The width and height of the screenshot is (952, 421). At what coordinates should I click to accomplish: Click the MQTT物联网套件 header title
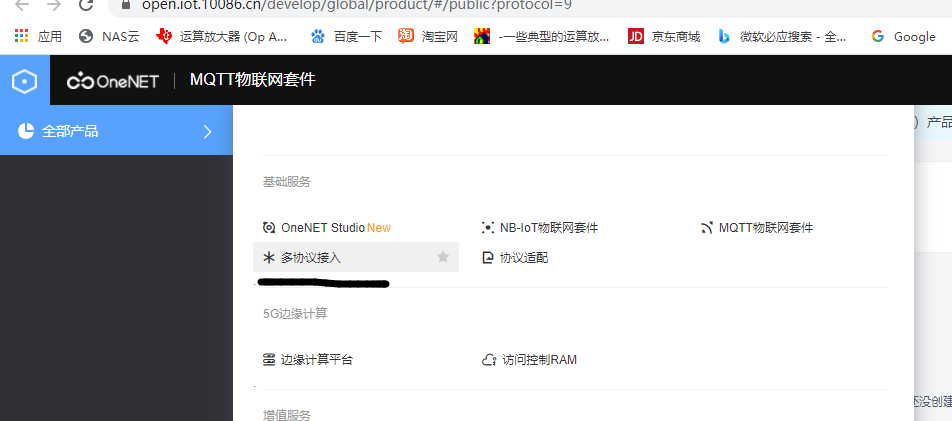(x=253, y=80)
